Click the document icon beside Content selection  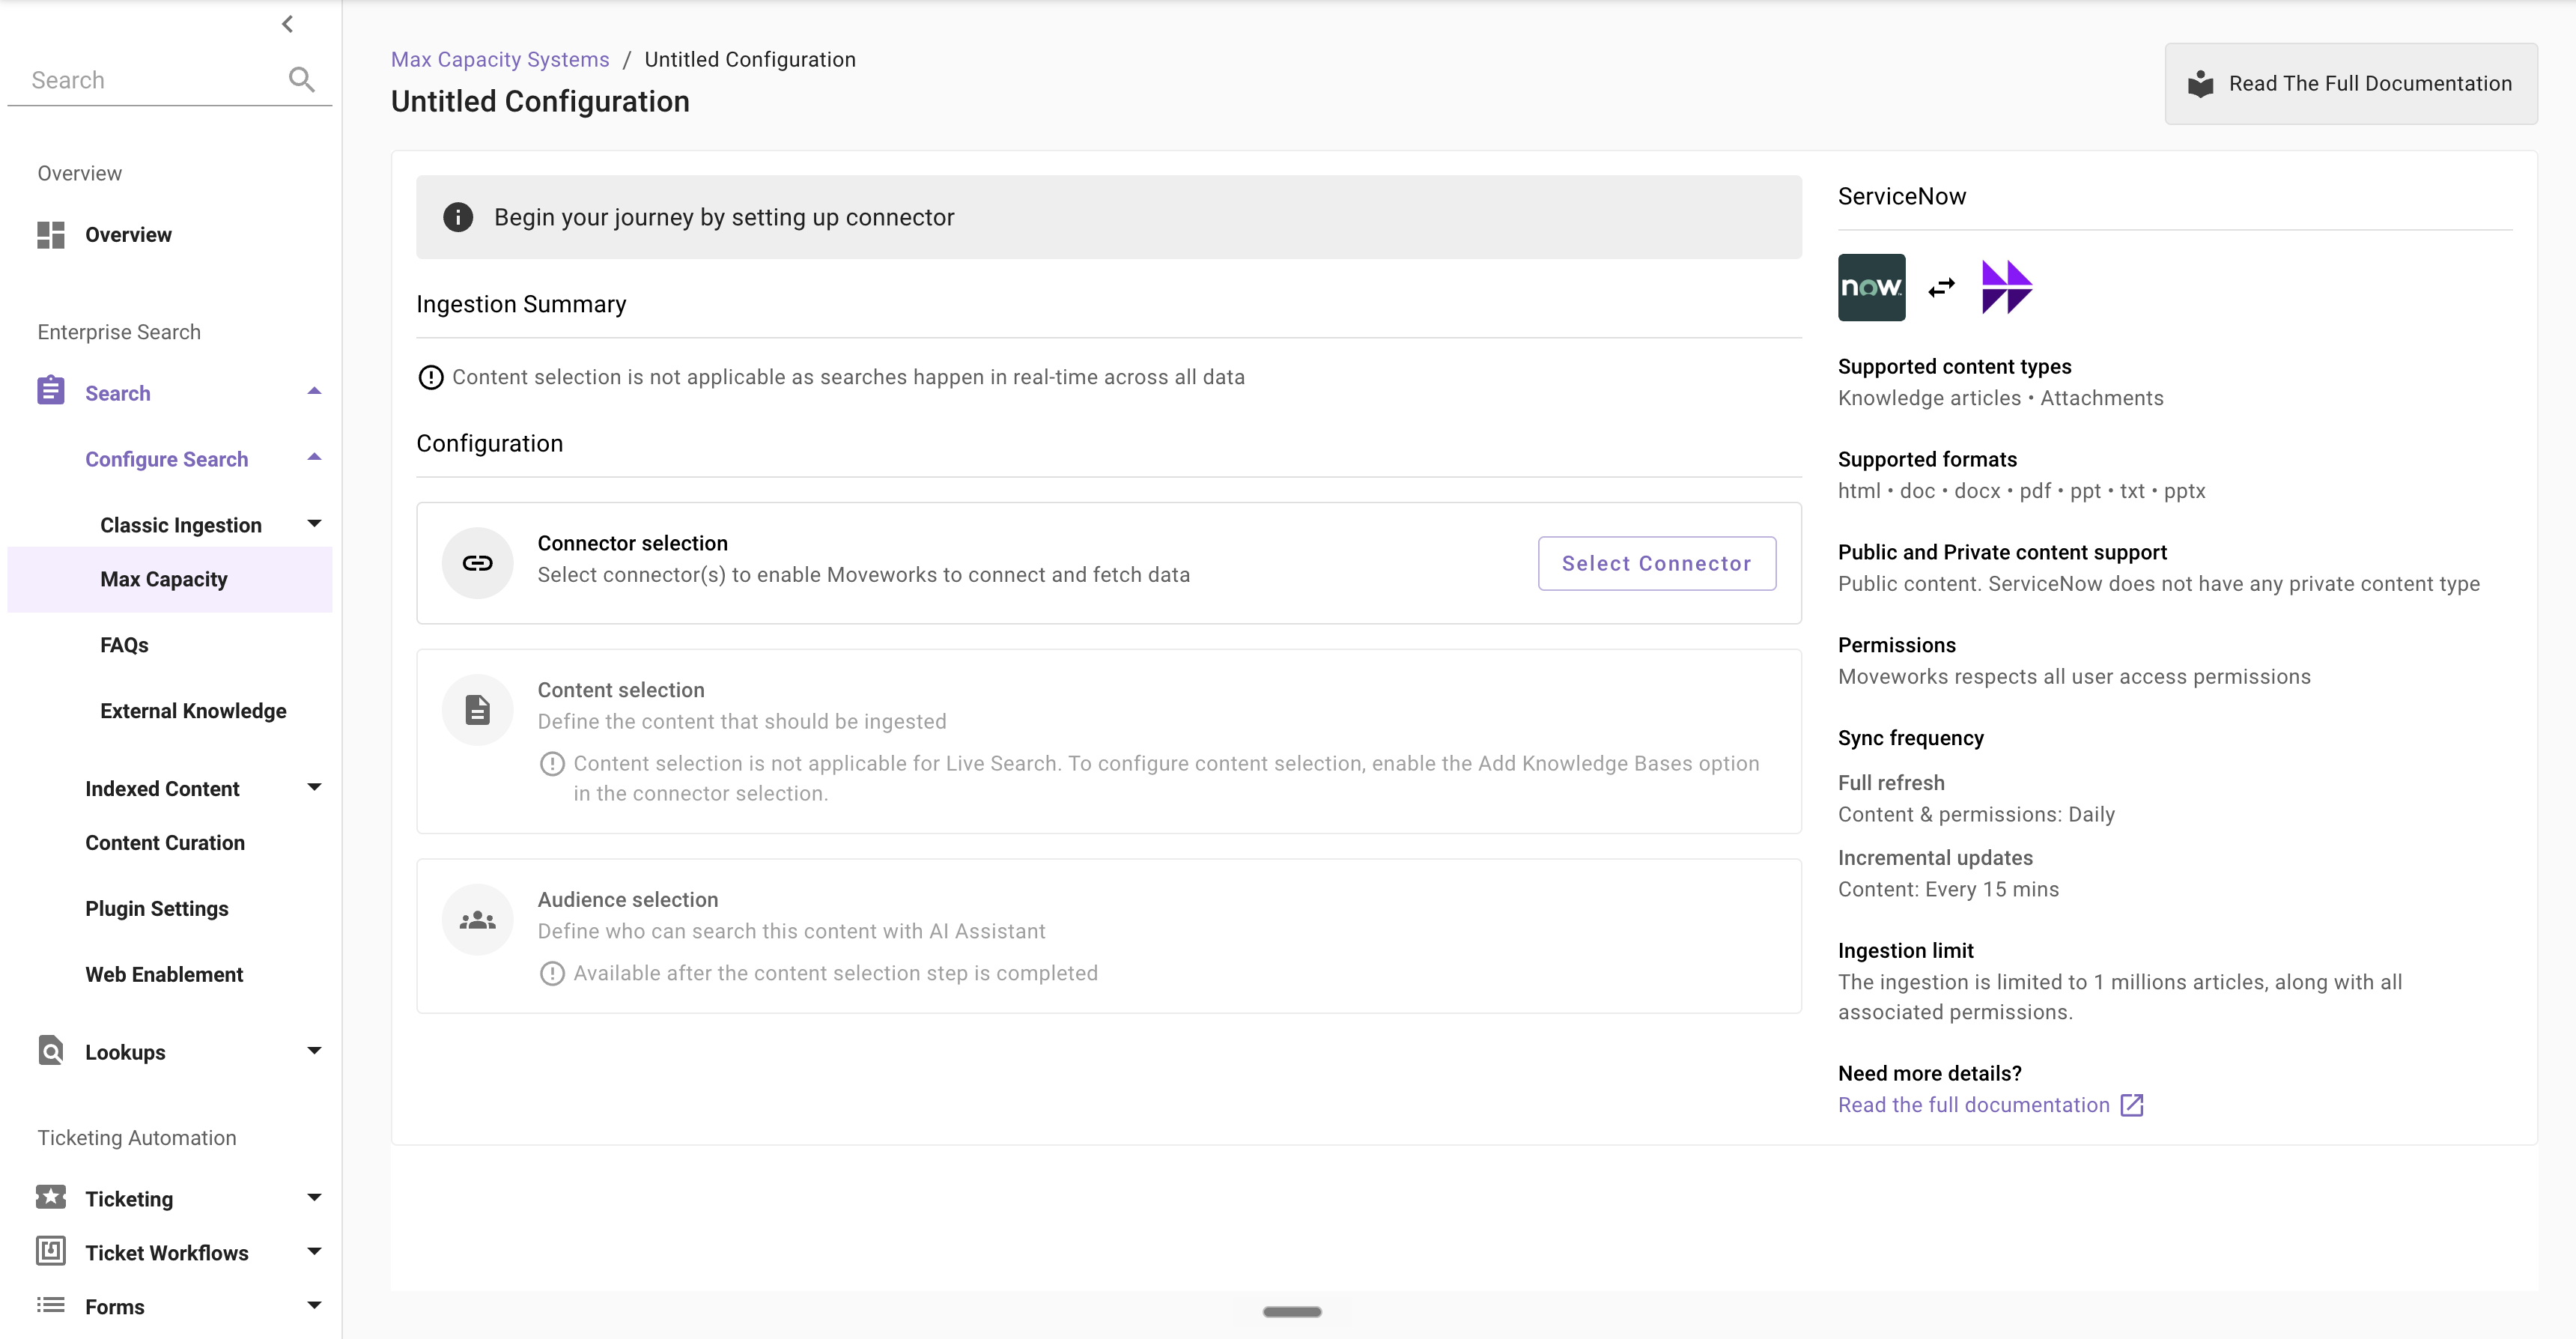click(x=478, y=710)
